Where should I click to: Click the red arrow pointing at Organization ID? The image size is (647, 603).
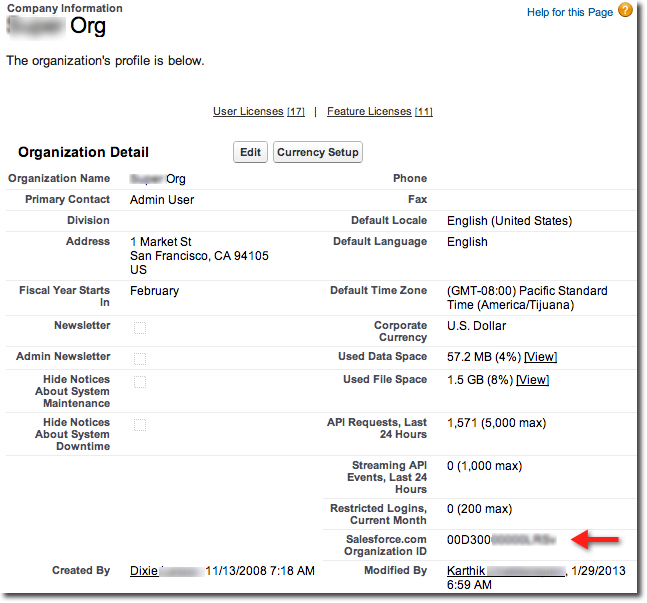pyautogui.click(x=596, y=540)
